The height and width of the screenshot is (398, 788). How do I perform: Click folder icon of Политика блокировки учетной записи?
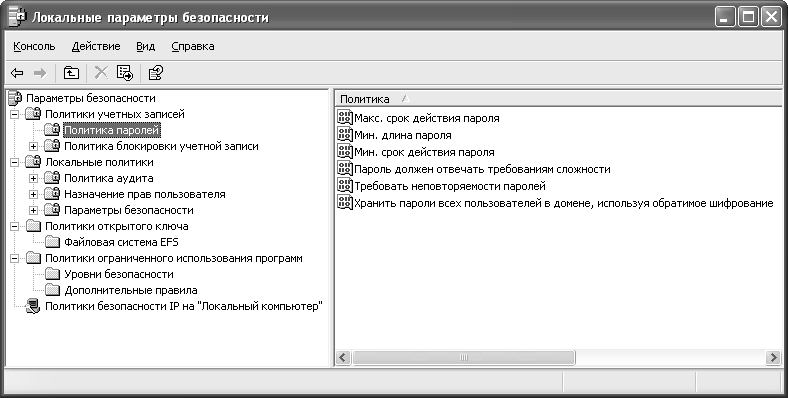pos(52,146)
